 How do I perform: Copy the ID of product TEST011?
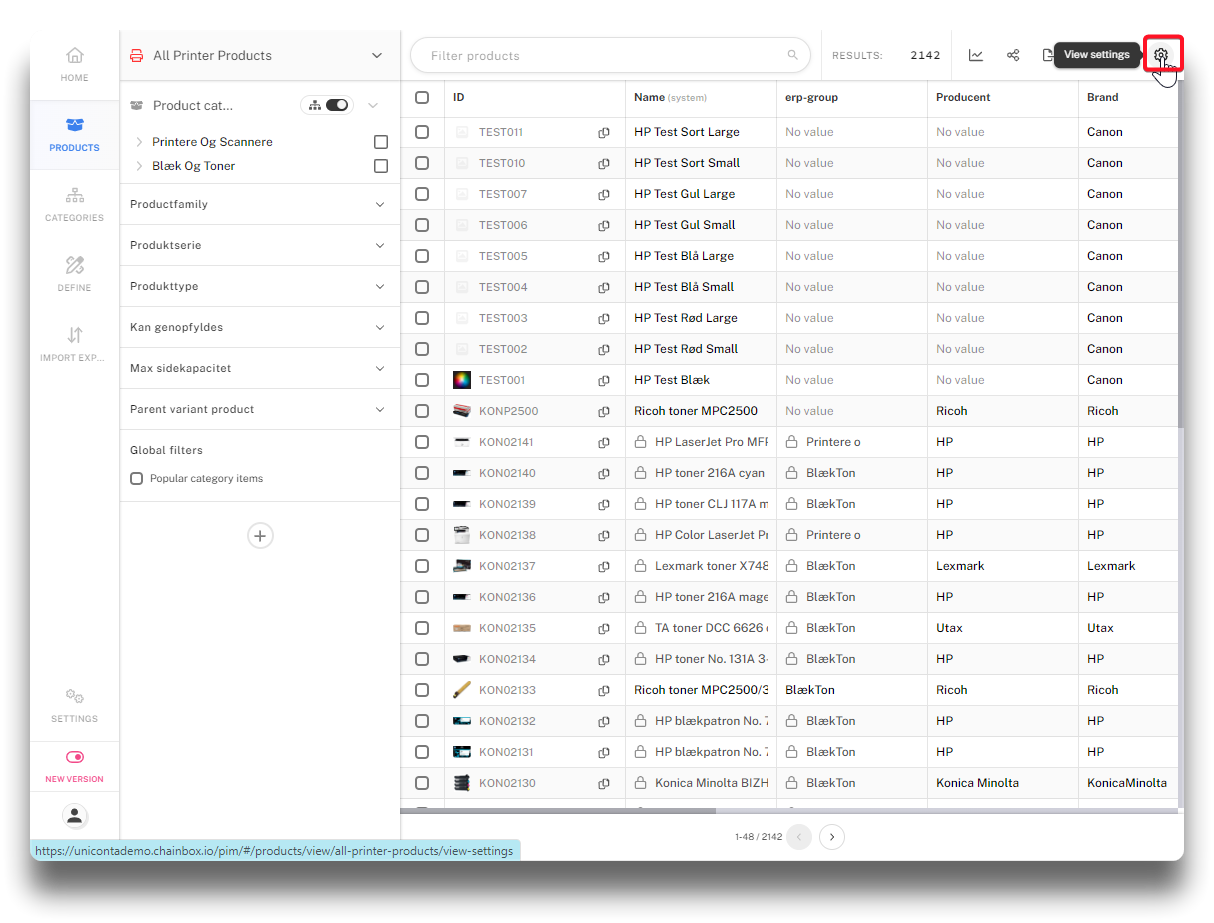604,132
